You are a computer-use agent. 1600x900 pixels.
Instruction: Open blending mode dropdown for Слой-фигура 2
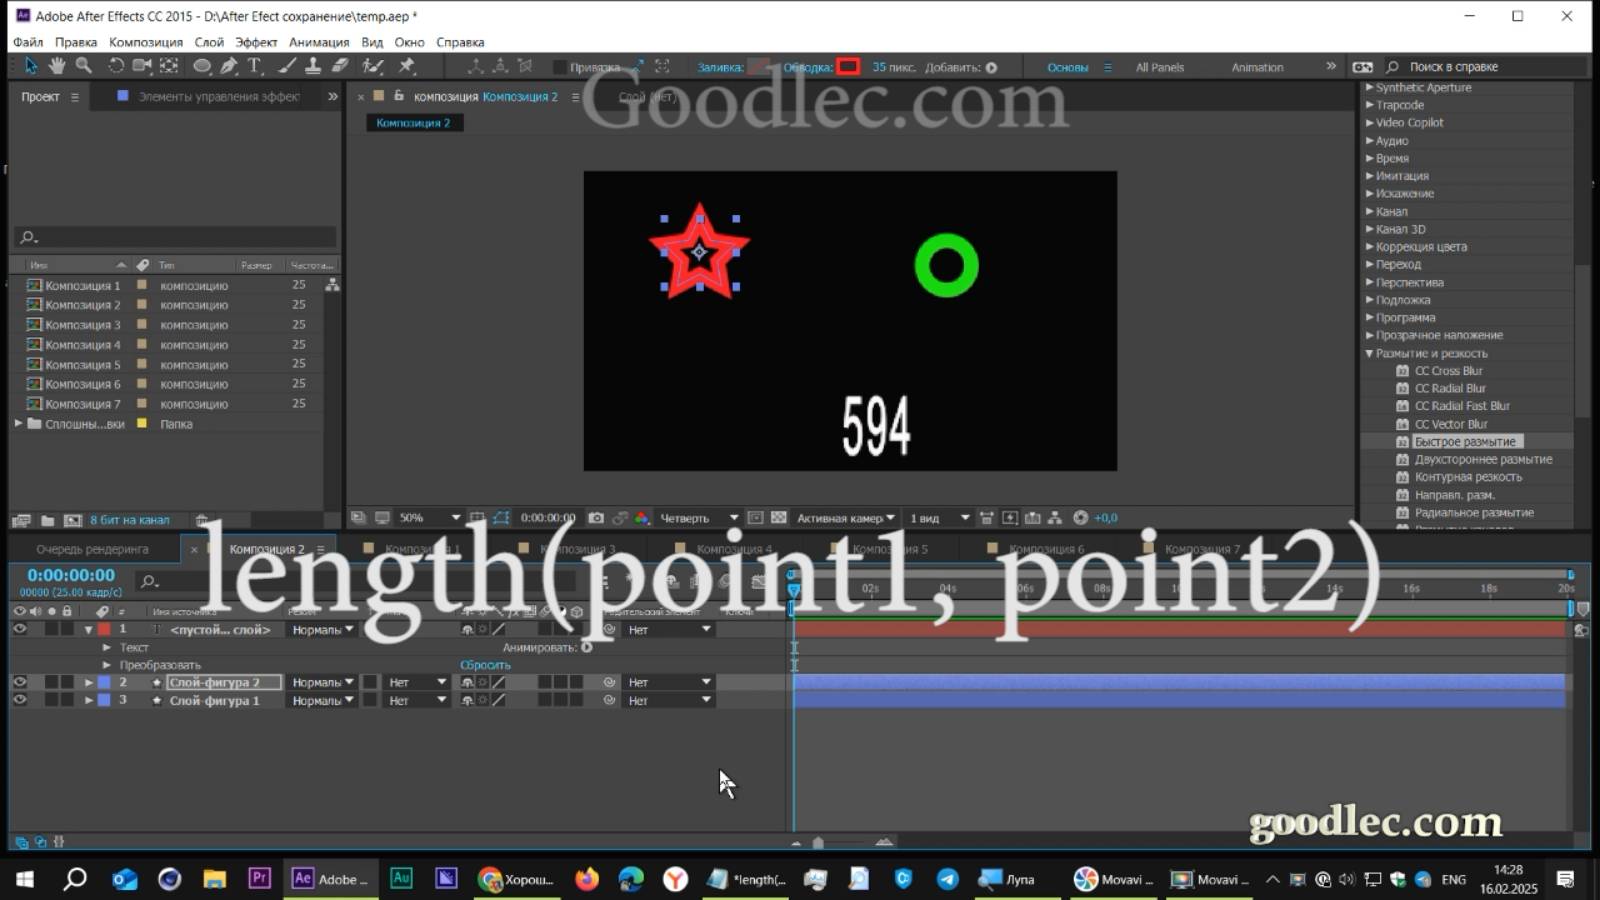321,682
